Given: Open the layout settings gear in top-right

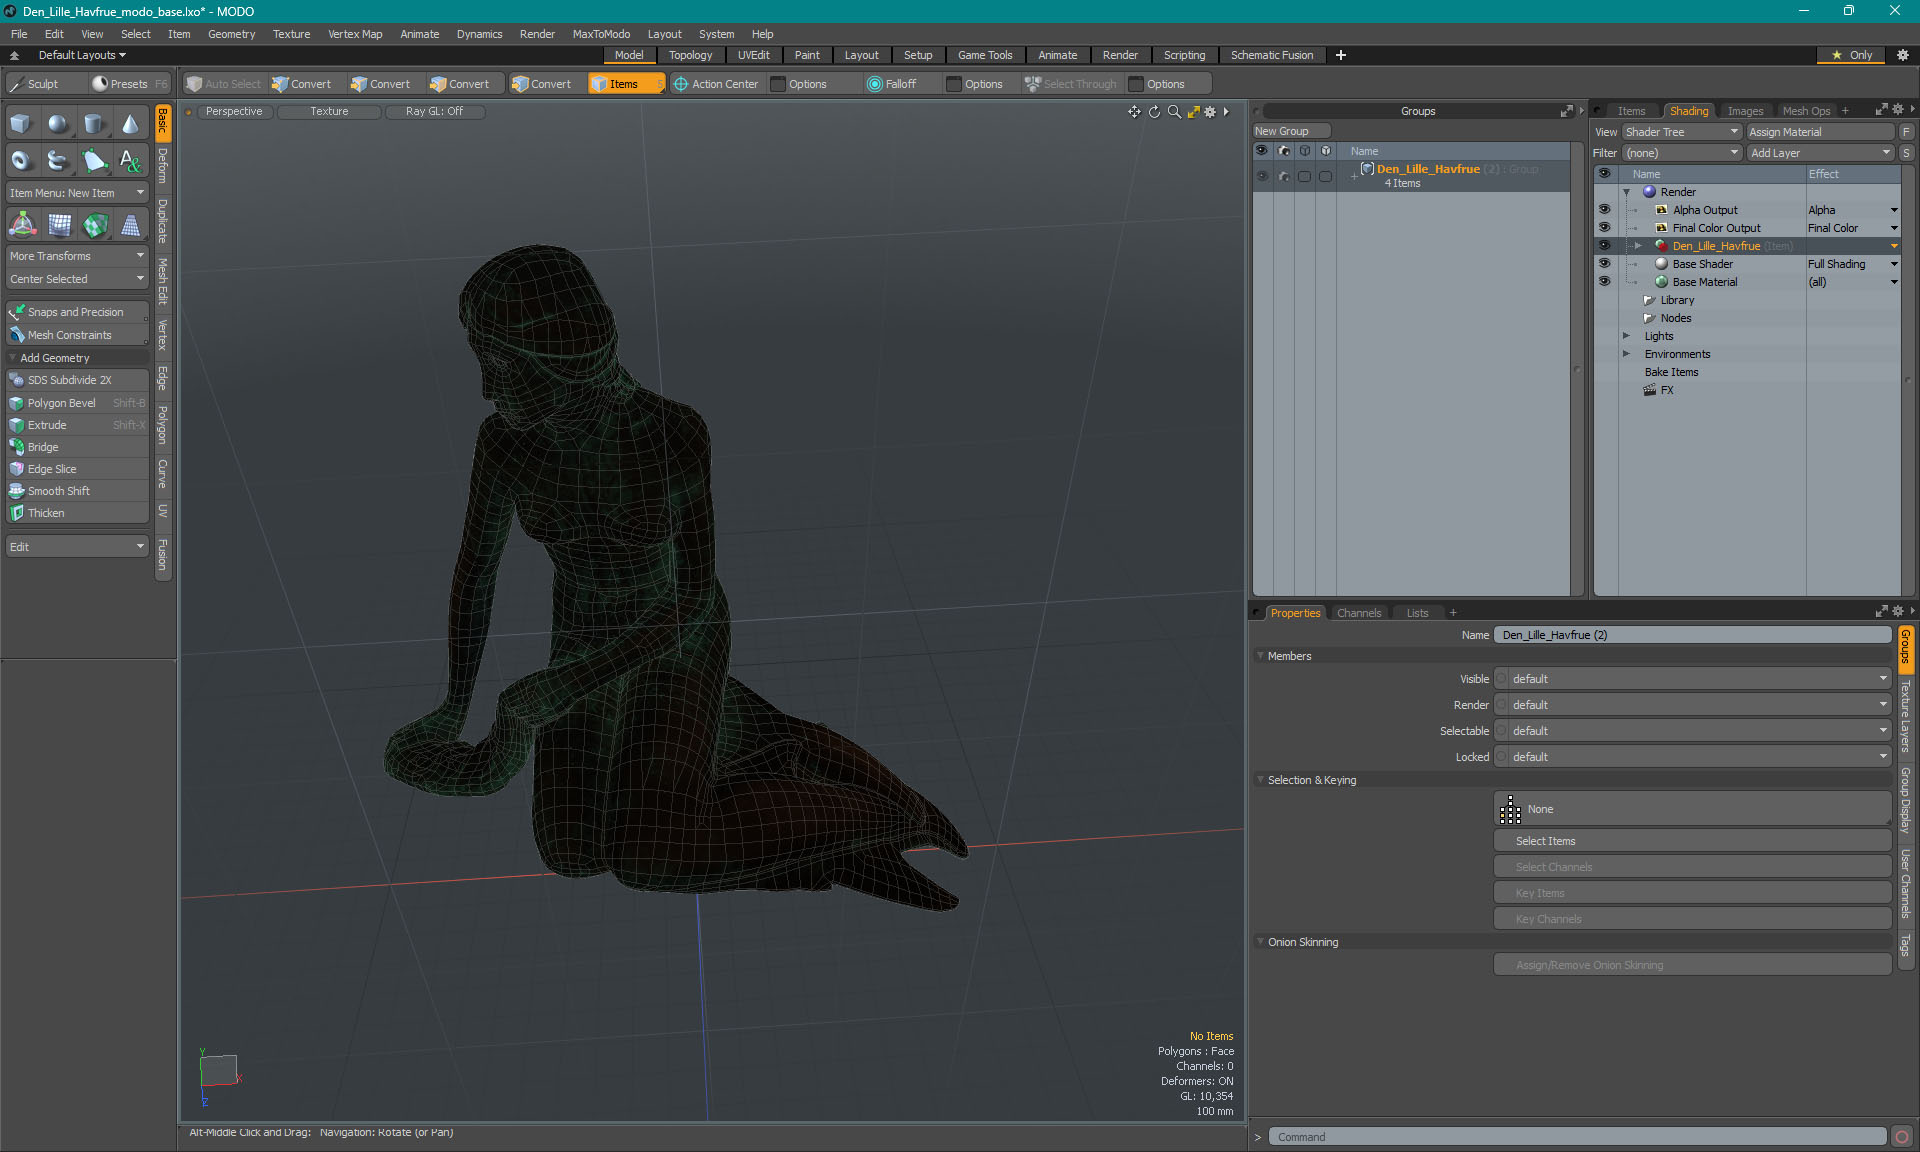Looking at the screenshot, I should (1902, 55).
